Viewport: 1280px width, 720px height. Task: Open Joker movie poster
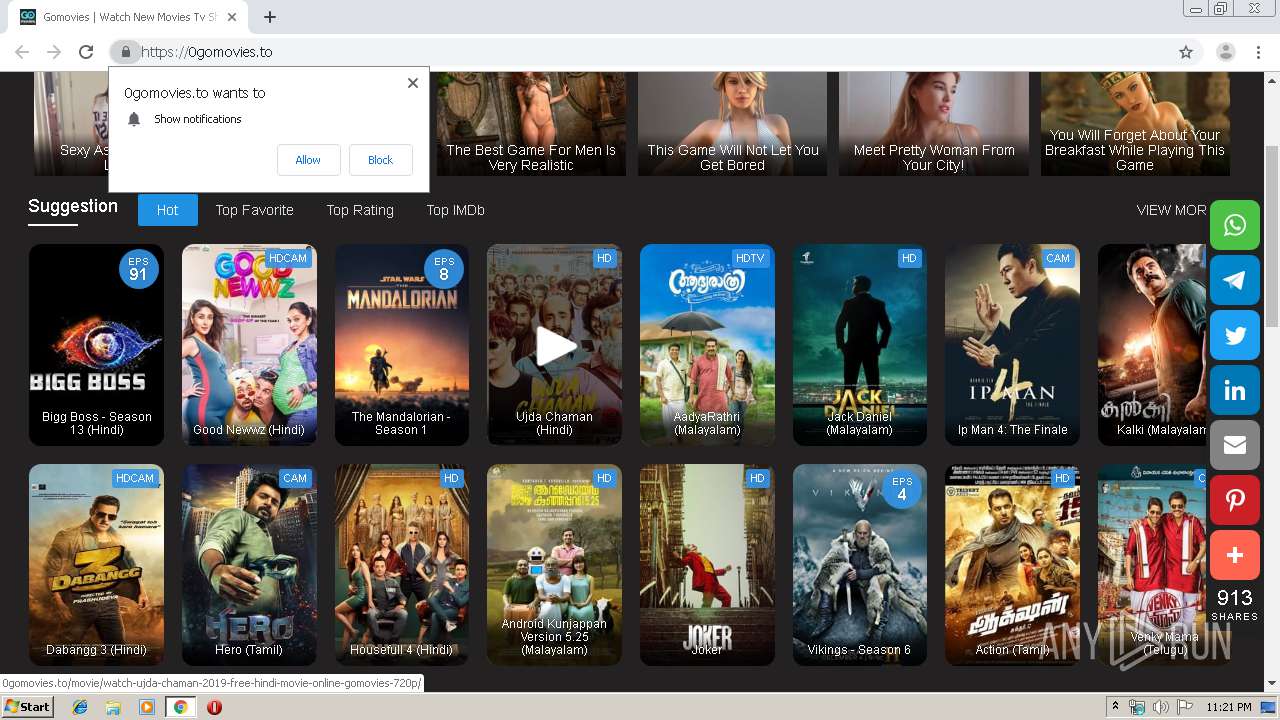coord(707,565)
